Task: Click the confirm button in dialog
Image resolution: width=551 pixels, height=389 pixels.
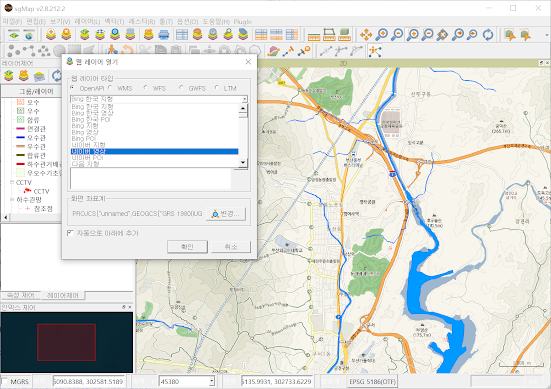Action: (x=187, y=247)
